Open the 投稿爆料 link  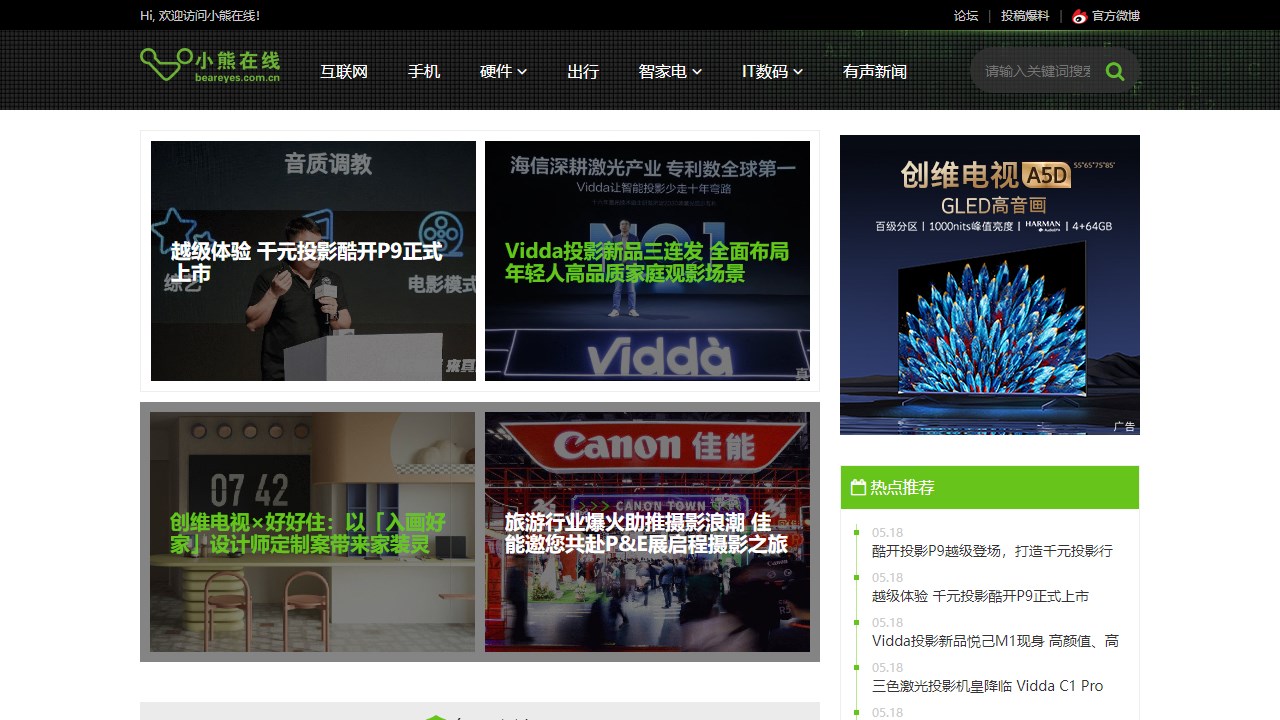[1025, 16]
